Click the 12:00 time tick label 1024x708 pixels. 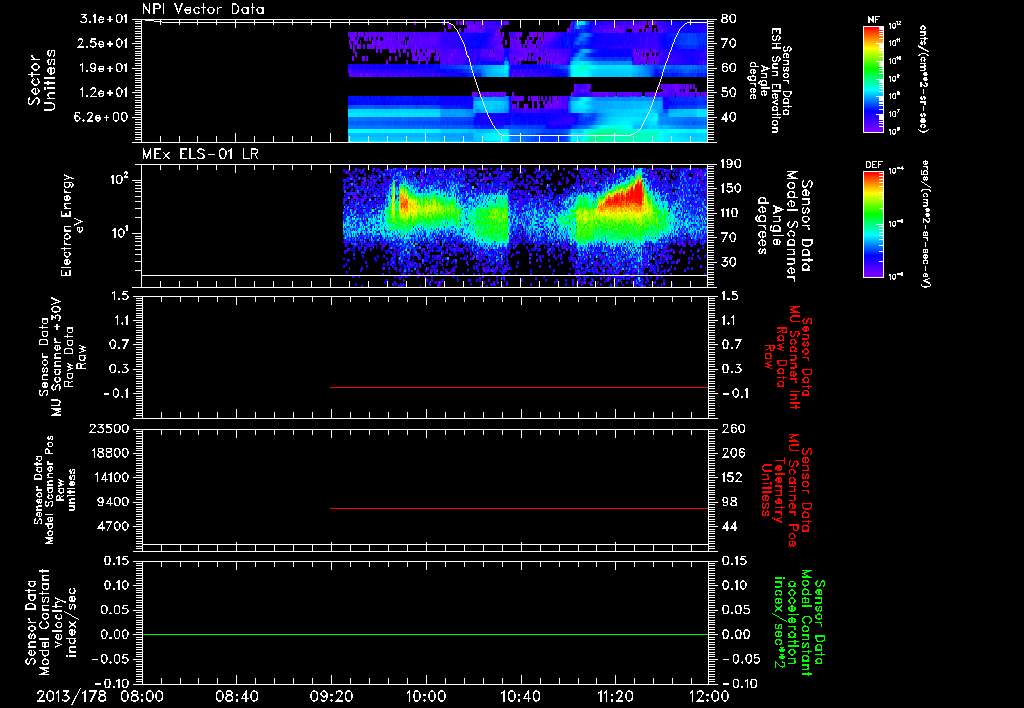[709, 696]
